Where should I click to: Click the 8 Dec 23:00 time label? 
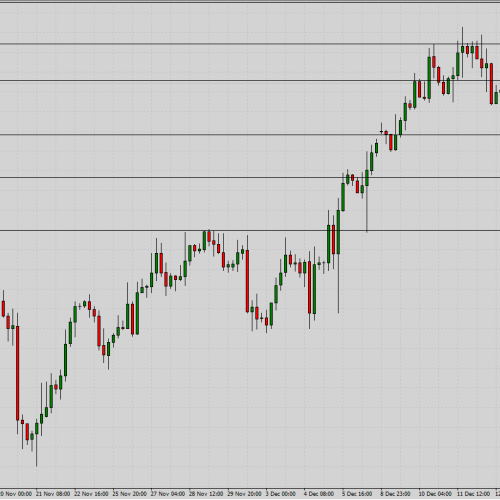click(396, 494)
